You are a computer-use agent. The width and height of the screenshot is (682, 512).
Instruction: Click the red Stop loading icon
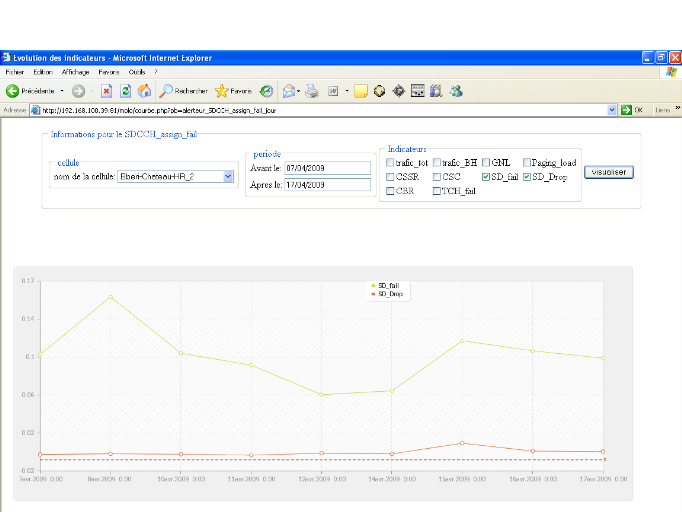[x=106, y=91]
